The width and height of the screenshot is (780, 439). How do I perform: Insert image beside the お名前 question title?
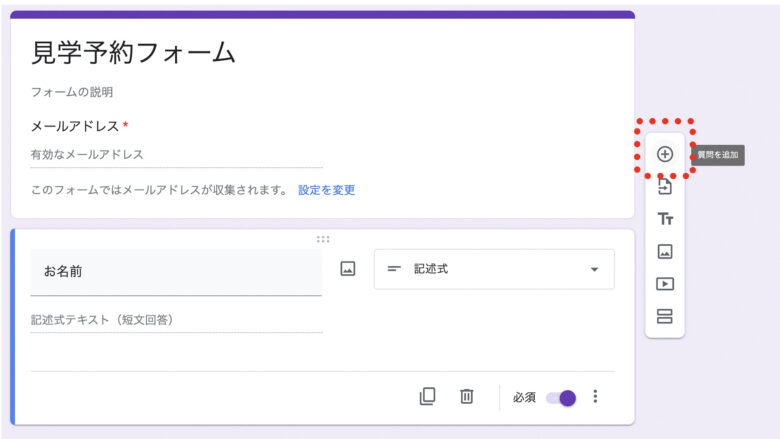348,269
